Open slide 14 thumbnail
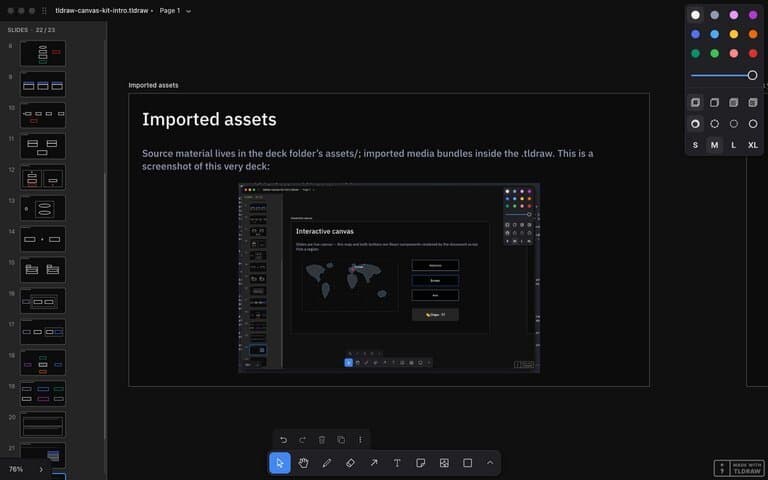The width and height of the screenshot is (768, 480). [43, 239]
